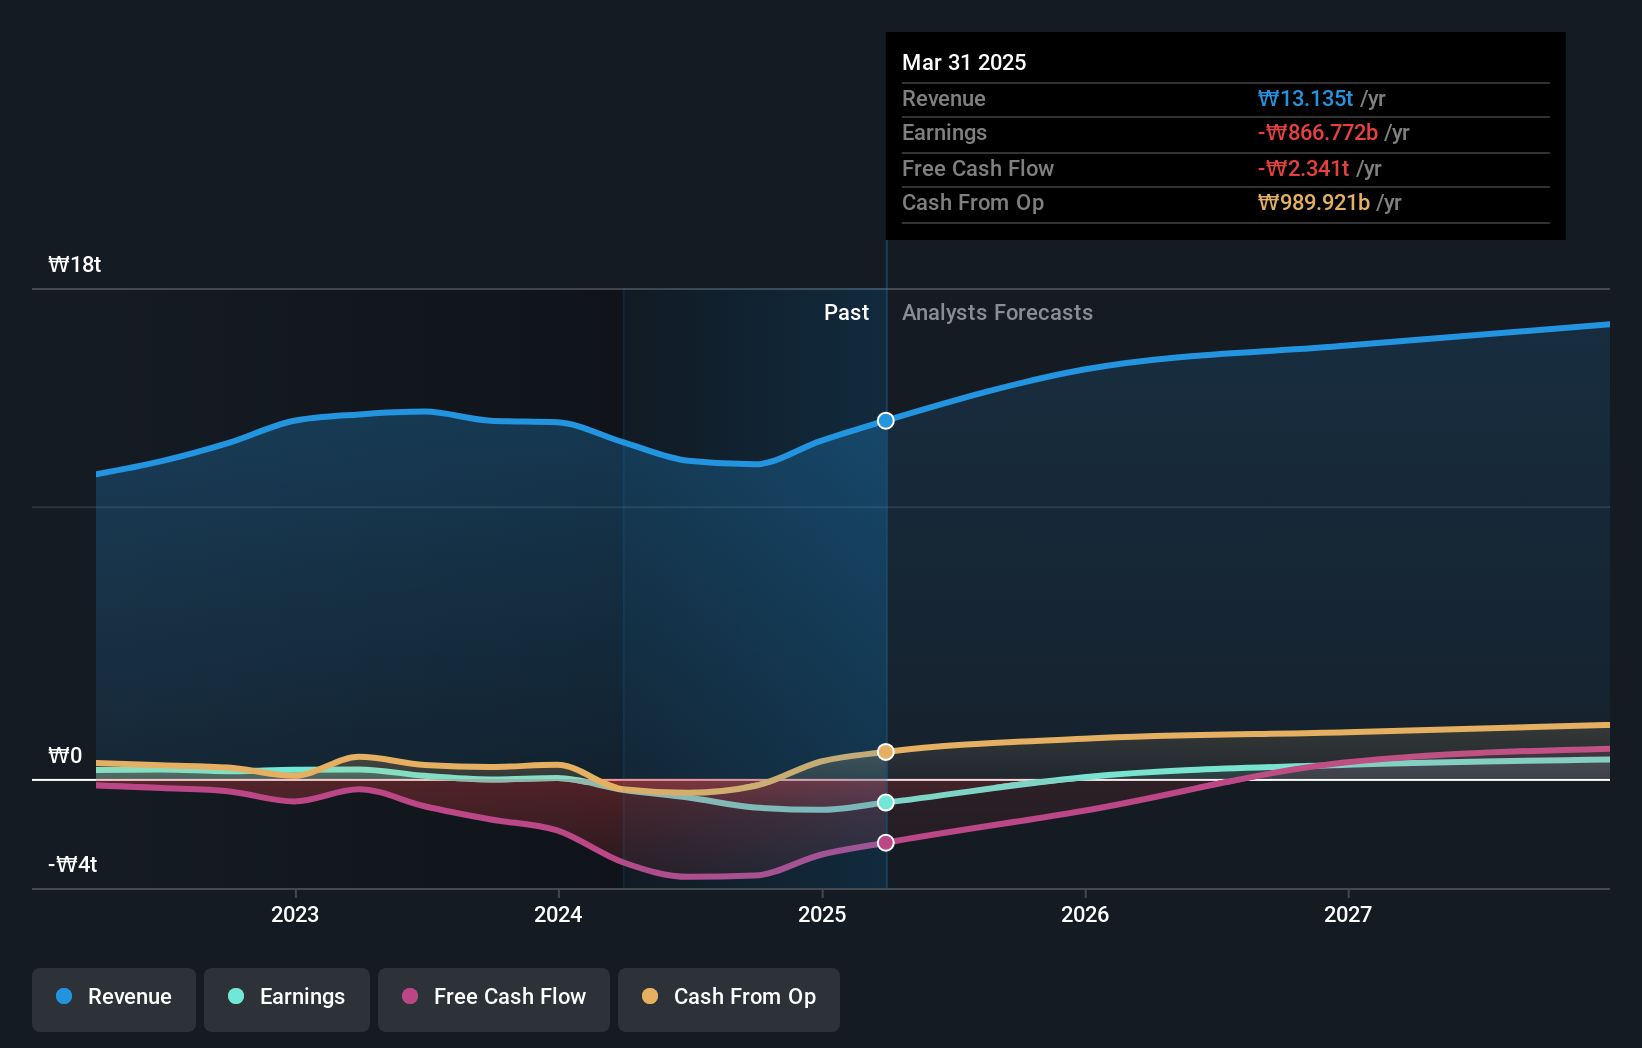Collapse the Mar 31 2025 tooltip panel

click(963, 62)
